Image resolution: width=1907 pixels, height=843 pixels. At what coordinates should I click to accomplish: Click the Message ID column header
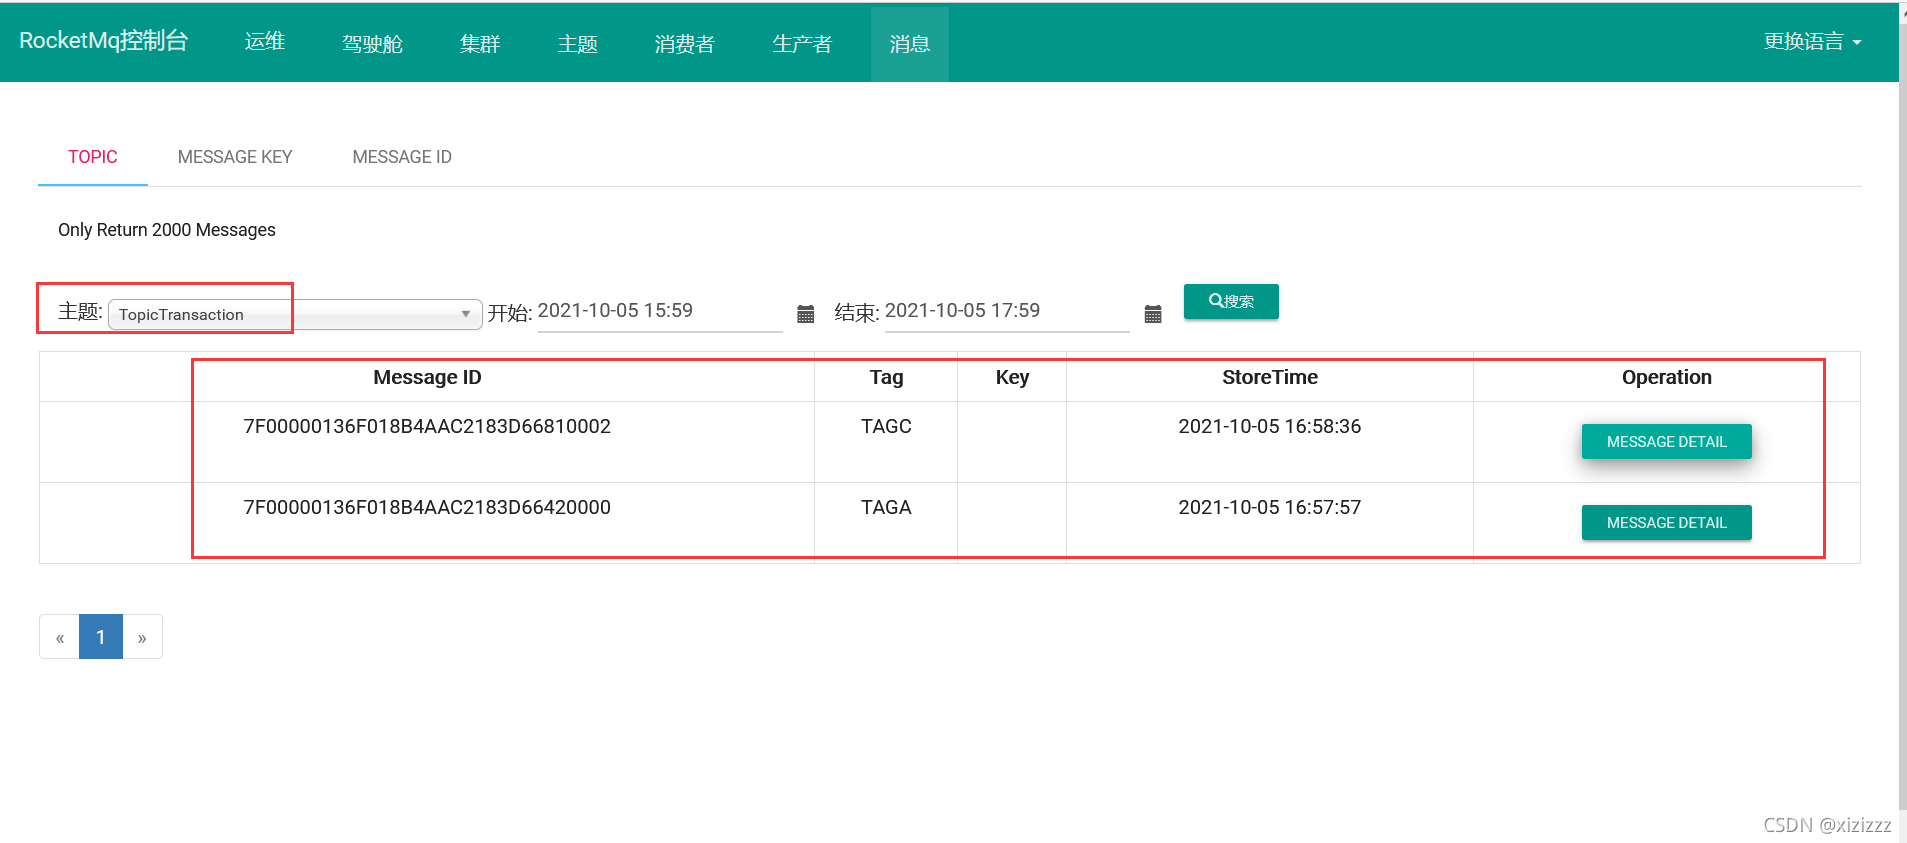pyautogui.click(x=427, y=377)
